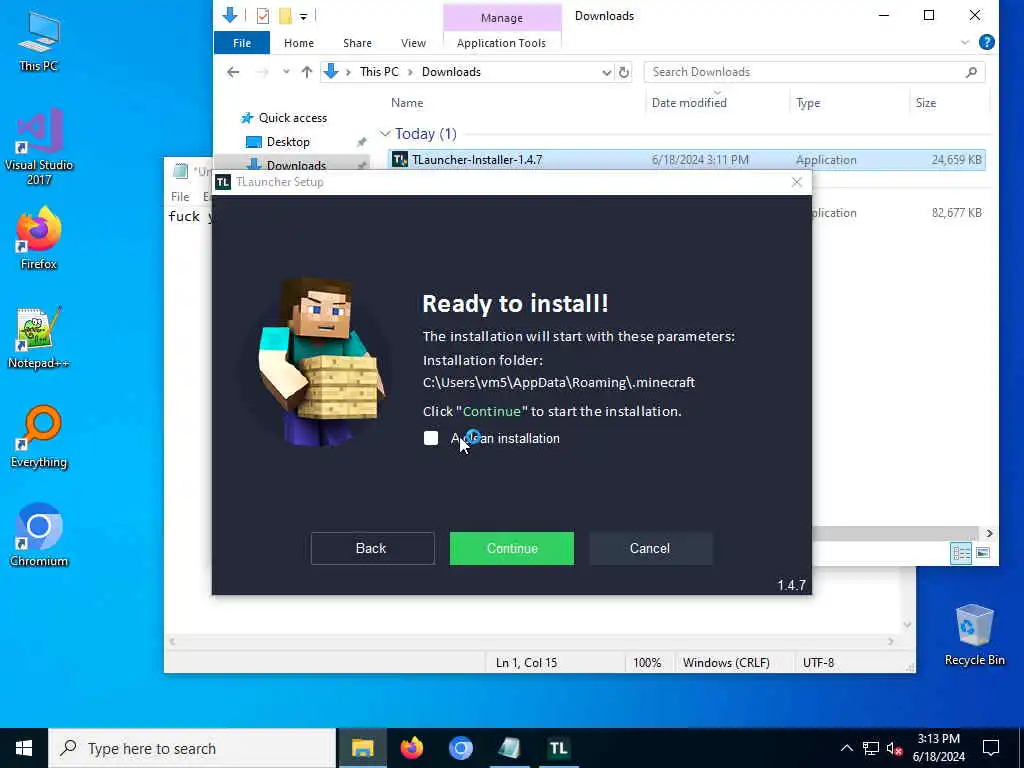The image size is (1024, 768).
Task: Click the TLauncher taskbar icon
Action: (558, 748)
